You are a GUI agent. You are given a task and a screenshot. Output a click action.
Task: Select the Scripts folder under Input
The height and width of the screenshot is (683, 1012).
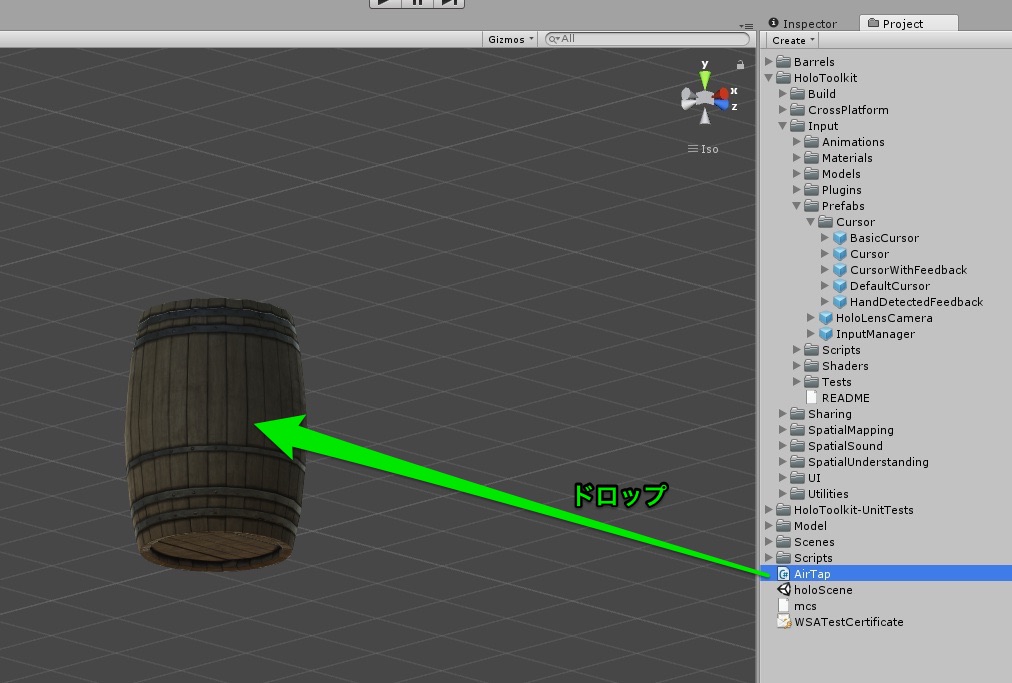coord(886,350)
